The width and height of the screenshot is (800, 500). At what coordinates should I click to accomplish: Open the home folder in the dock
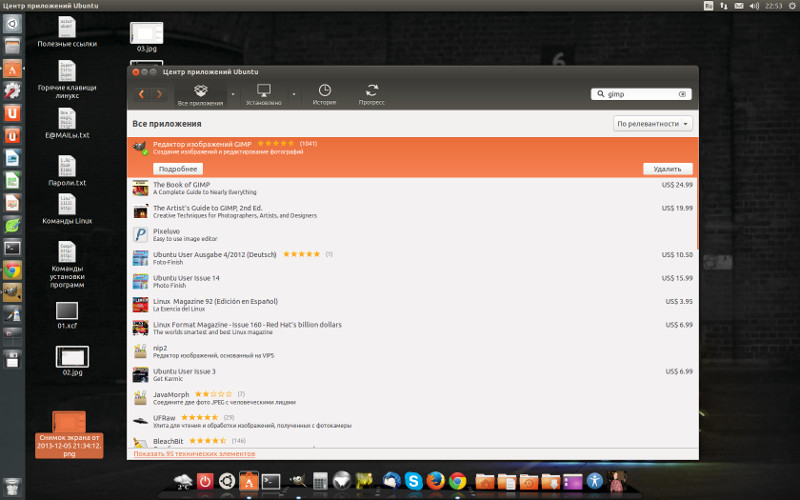[x=485, y=481]
